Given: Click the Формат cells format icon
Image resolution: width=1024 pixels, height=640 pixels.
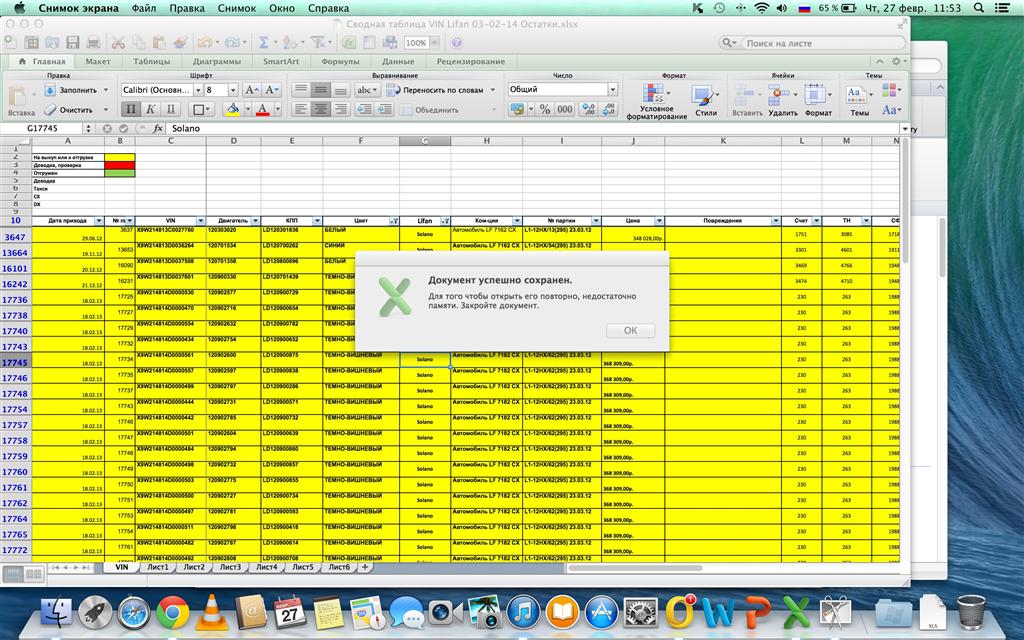Looking at the screenshot, I should point(818,100).
